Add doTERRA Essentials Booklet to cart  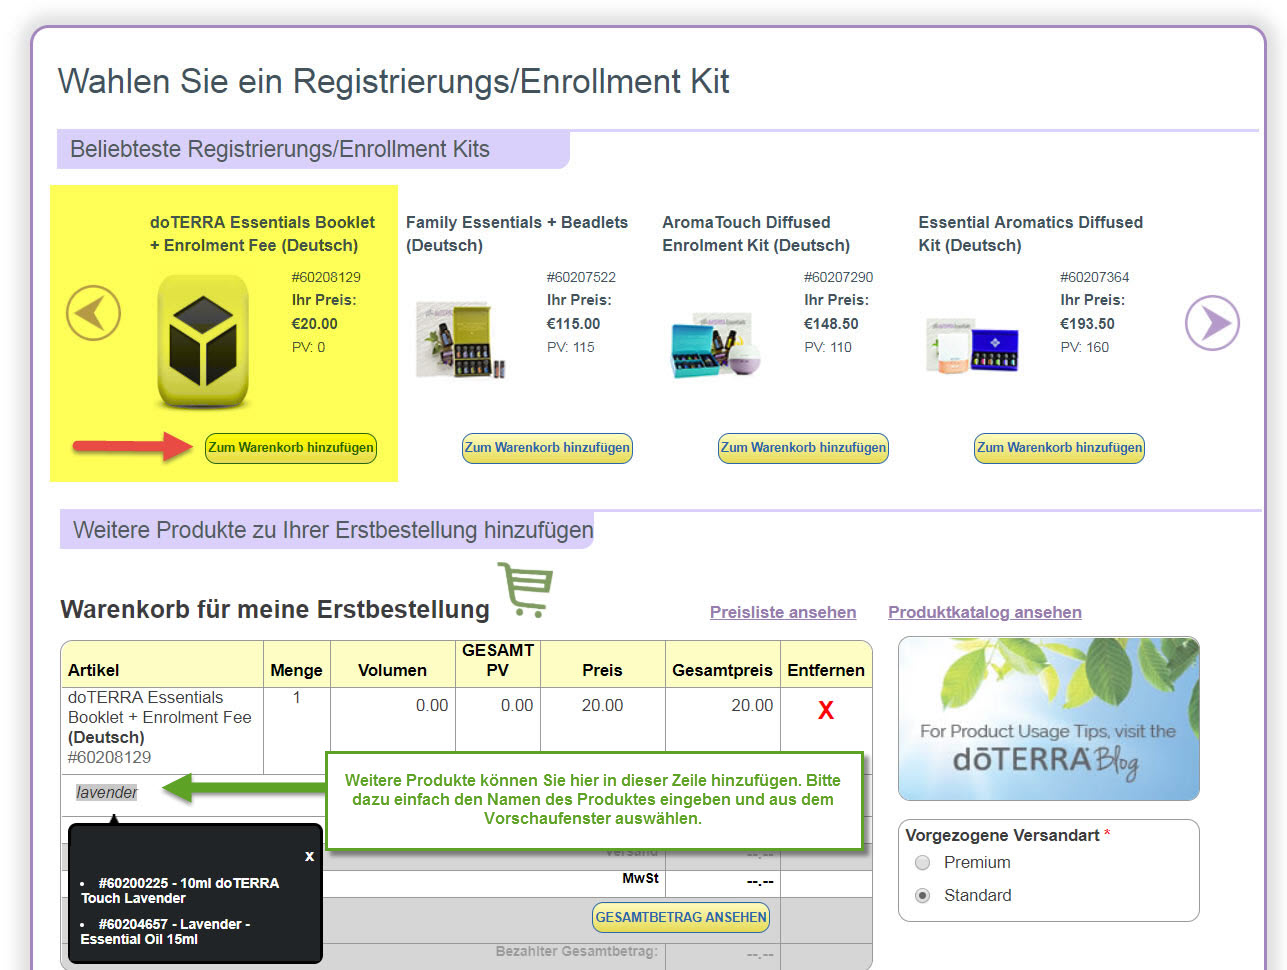click(291, 447)
